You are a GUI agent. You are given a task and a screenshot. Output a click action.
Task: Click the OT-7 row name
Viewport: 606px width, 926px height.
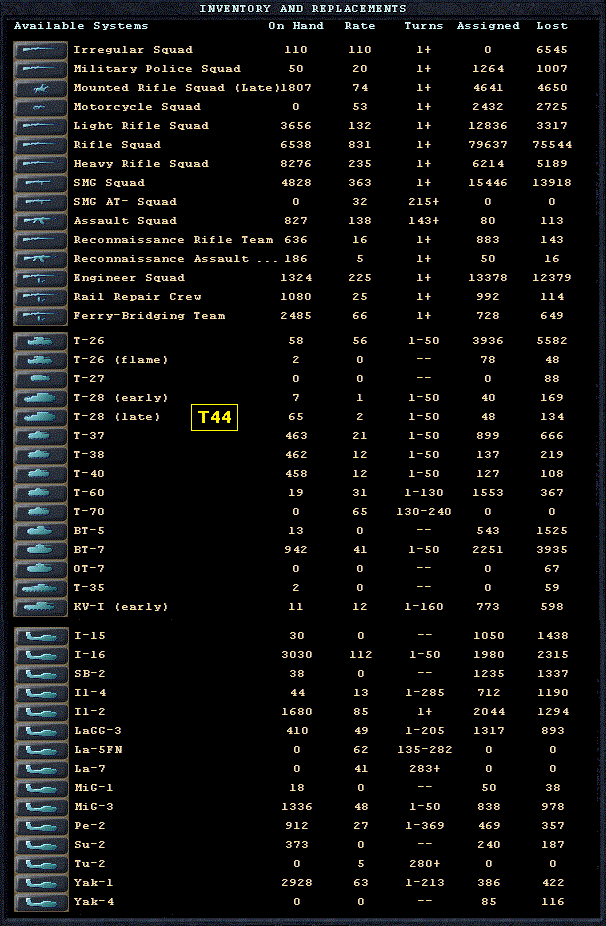click(89, 569)
